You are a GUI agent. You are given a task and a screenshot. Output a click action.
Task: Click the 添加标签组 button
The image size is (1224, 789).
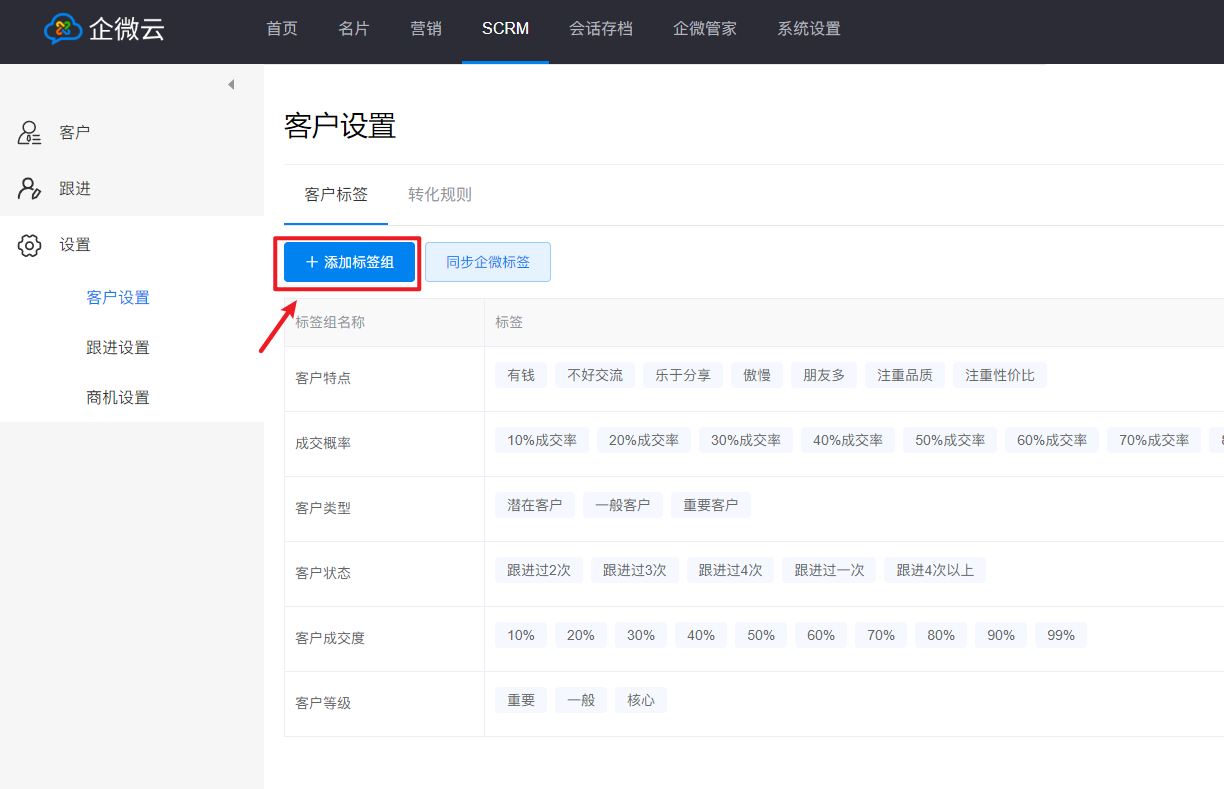(x=349, y=262)
